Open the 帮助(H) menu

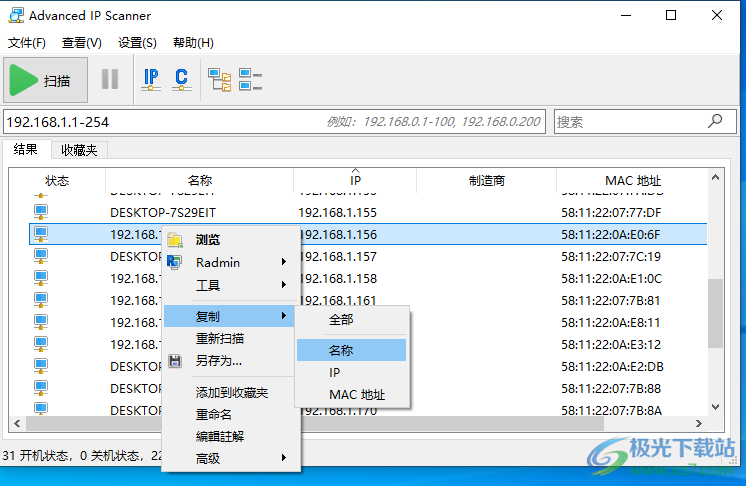[x=193, y=43]
